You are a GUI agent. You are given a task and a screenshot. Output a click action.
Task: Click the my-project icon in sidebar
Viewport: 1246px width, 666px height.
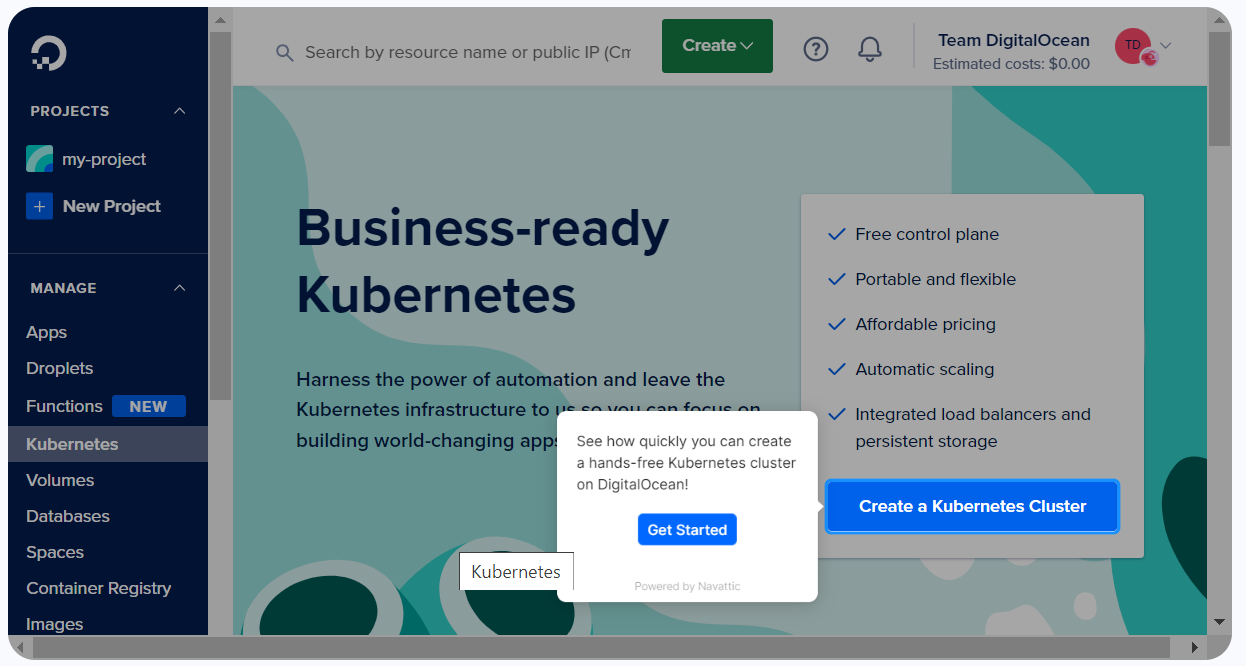pyautogui.click(x=40, y=159)
